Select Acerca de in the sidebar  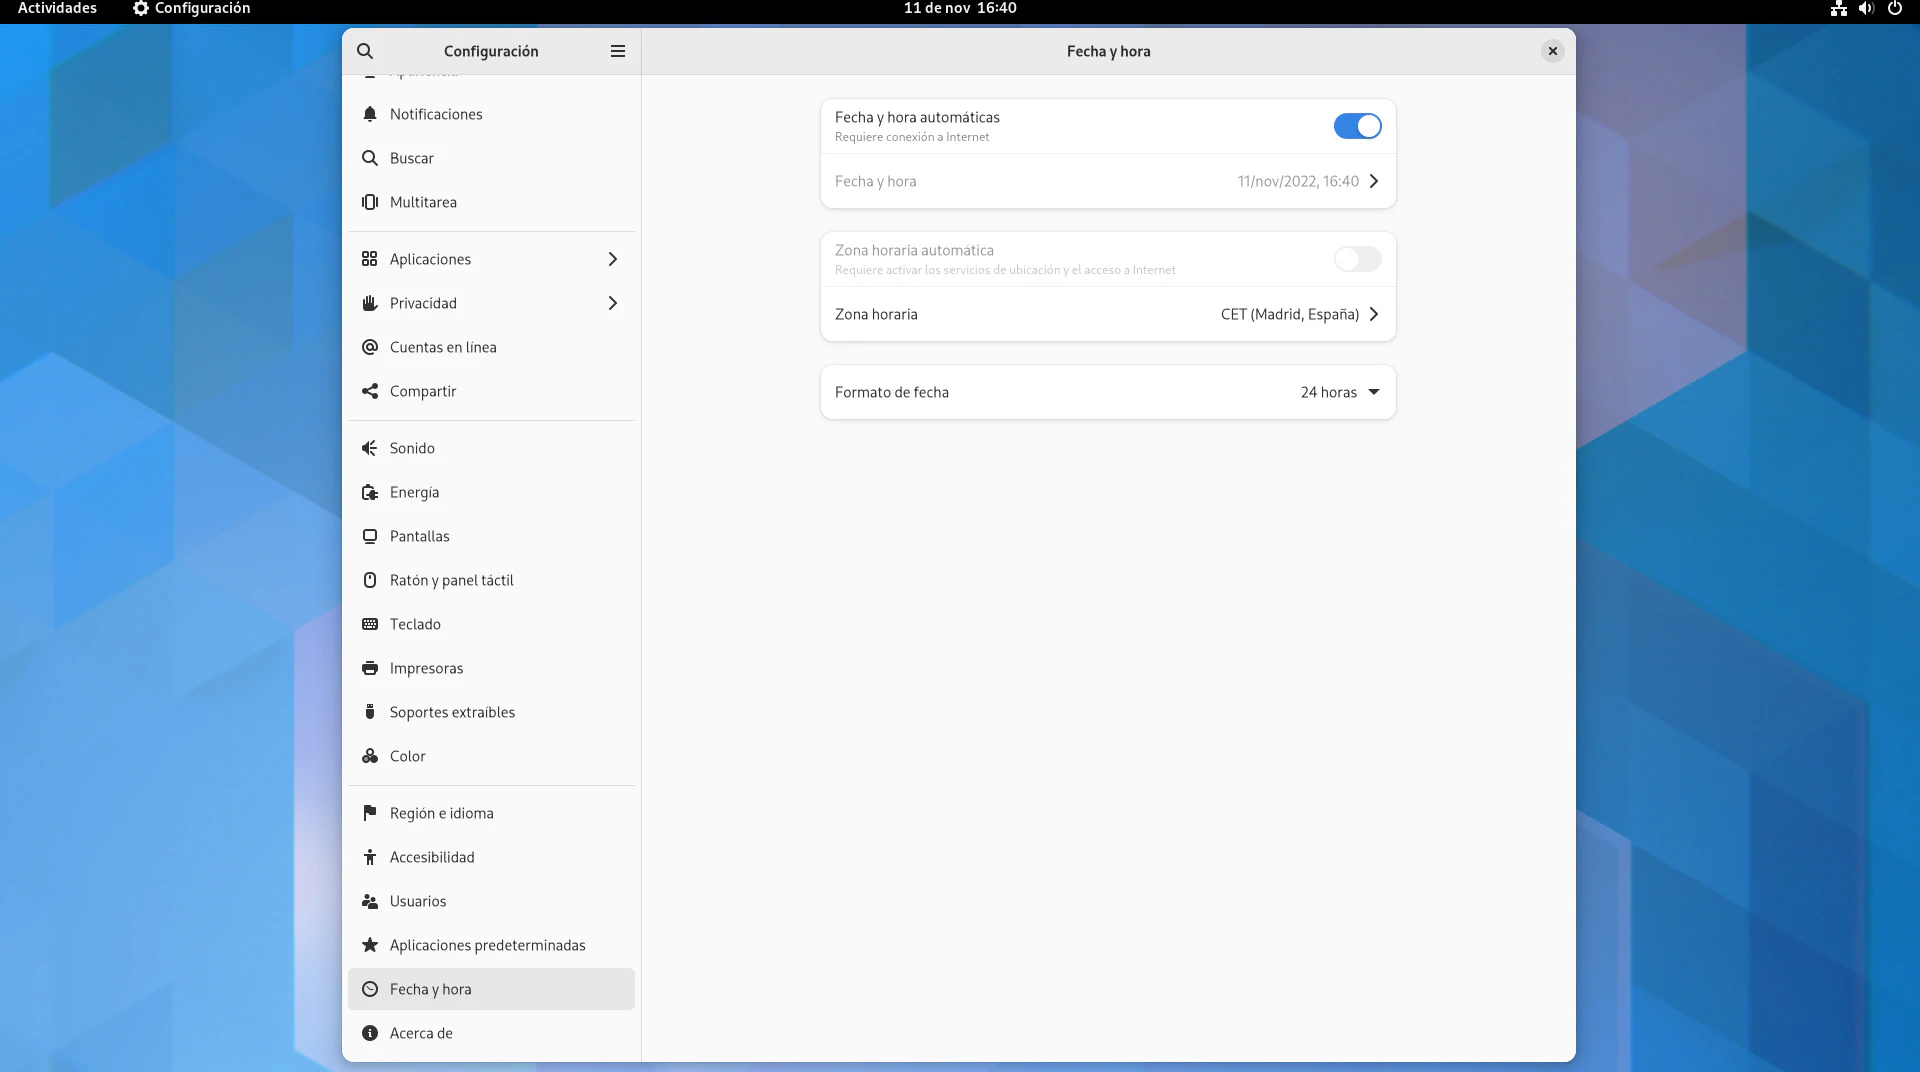point(421,1033)
